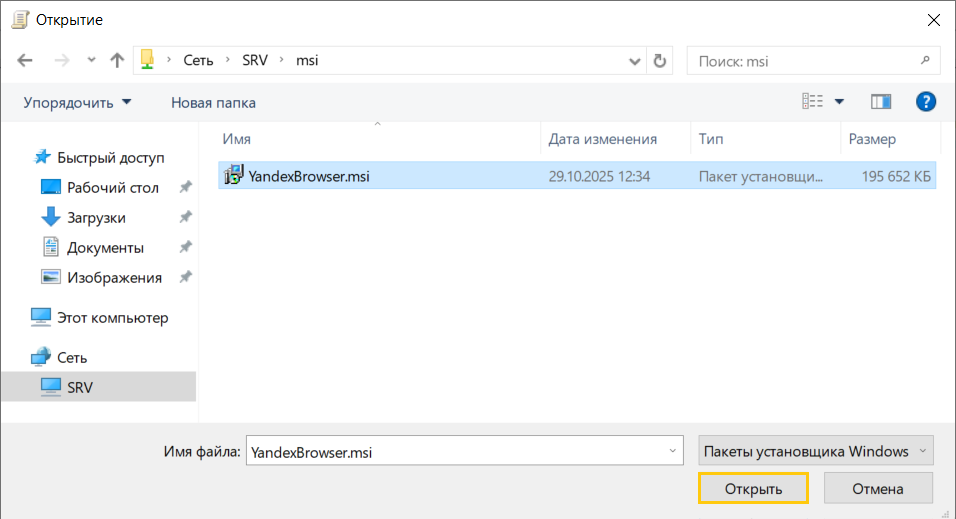Open the address bar history dropdown
Image resolution: width=956 pixels, height=519 pixels.
(x=635, y=61)
